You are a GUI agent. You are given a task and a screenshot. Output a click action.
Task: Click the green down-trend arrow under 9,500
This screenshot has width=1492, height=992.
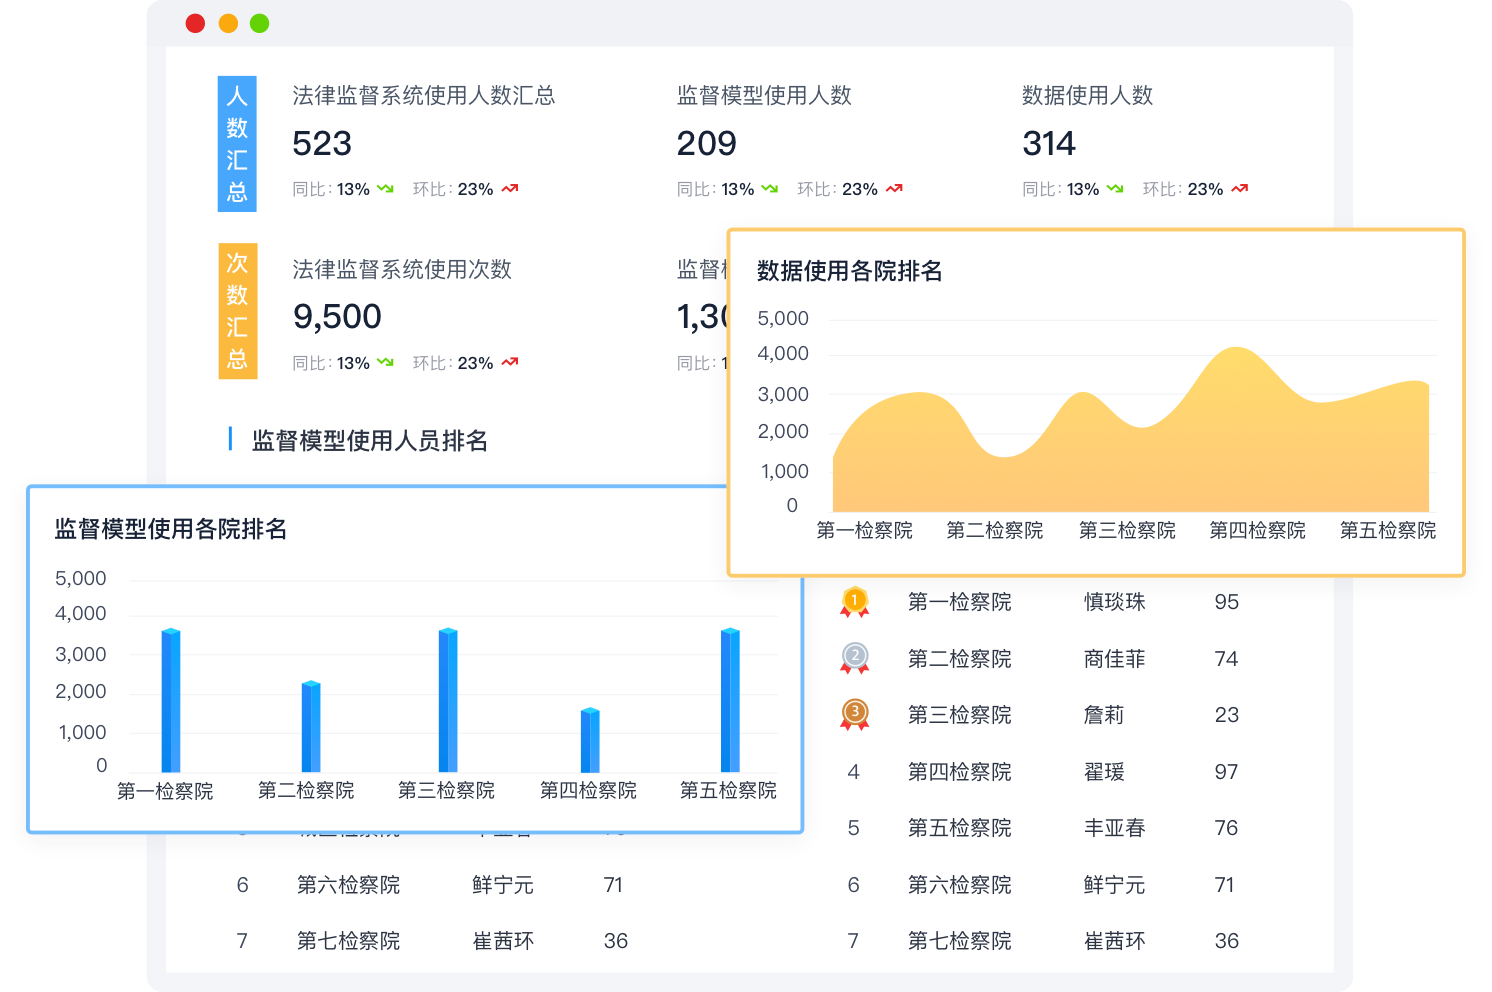[386, 363]
